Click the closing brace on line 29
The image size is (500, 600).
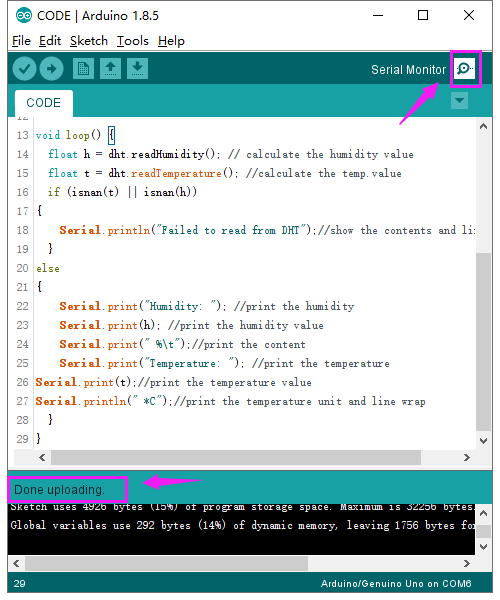click(x=38, y=439)
